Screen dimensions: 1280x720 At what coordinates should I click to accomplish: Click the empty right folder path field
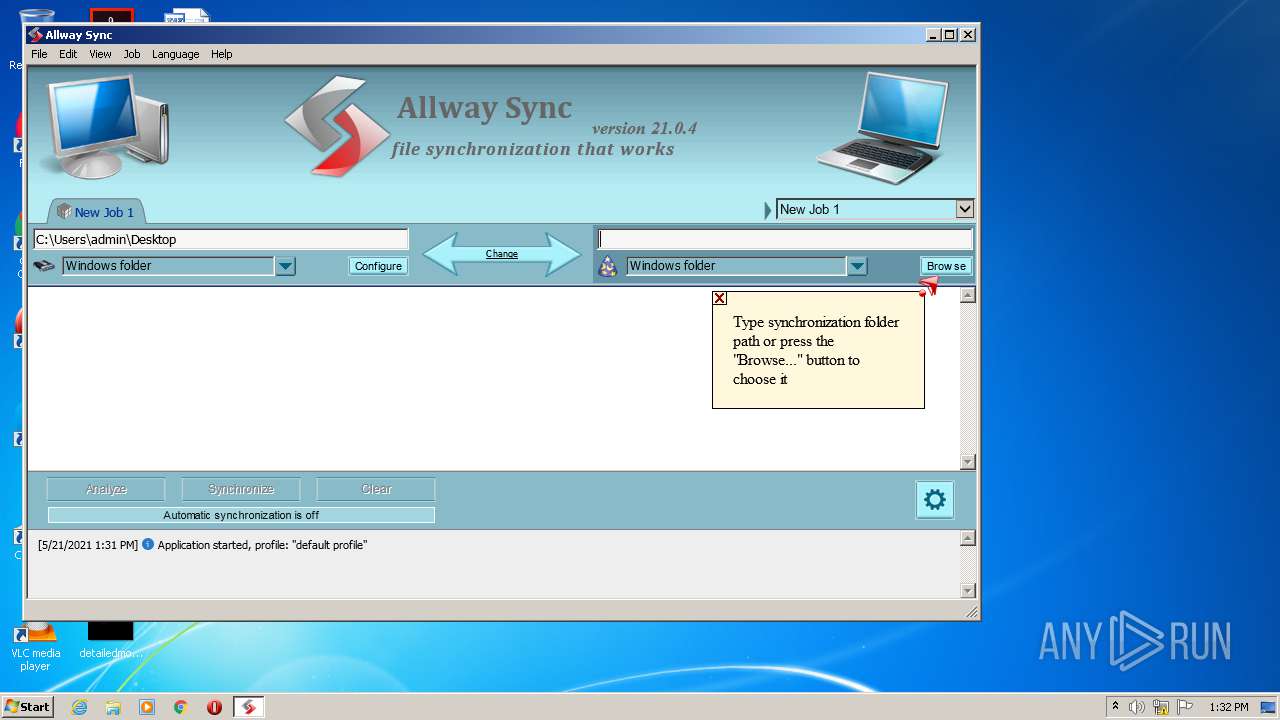(x=785, y=239)
